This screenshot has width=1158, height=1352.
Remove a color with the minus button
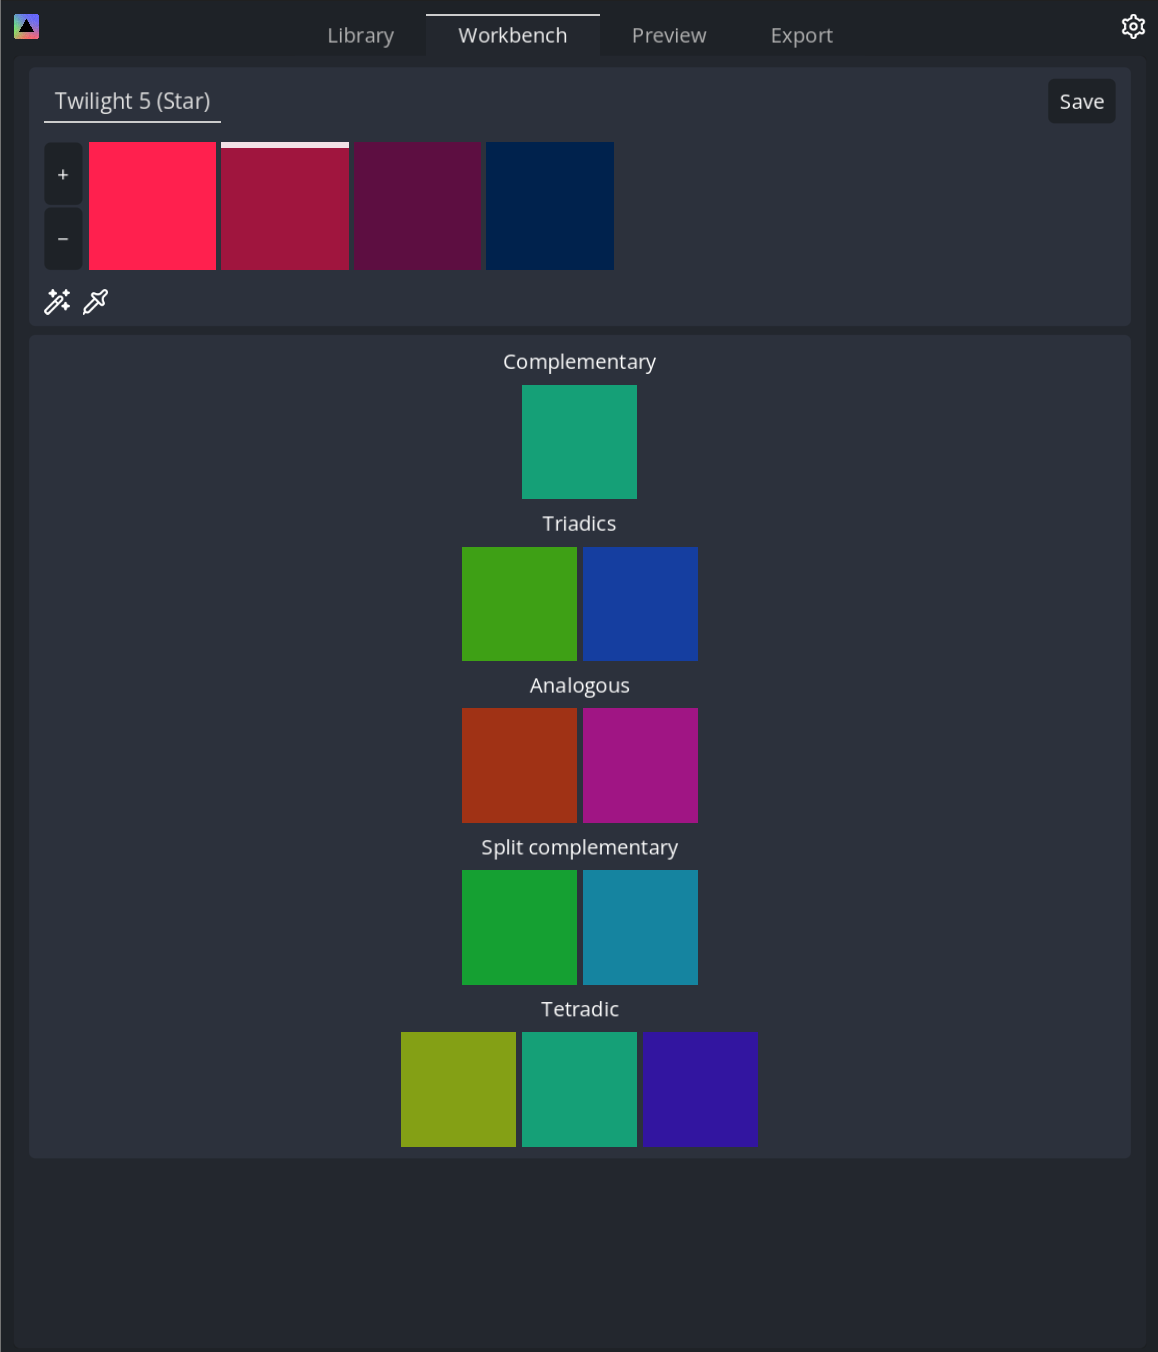click(62, 238)
